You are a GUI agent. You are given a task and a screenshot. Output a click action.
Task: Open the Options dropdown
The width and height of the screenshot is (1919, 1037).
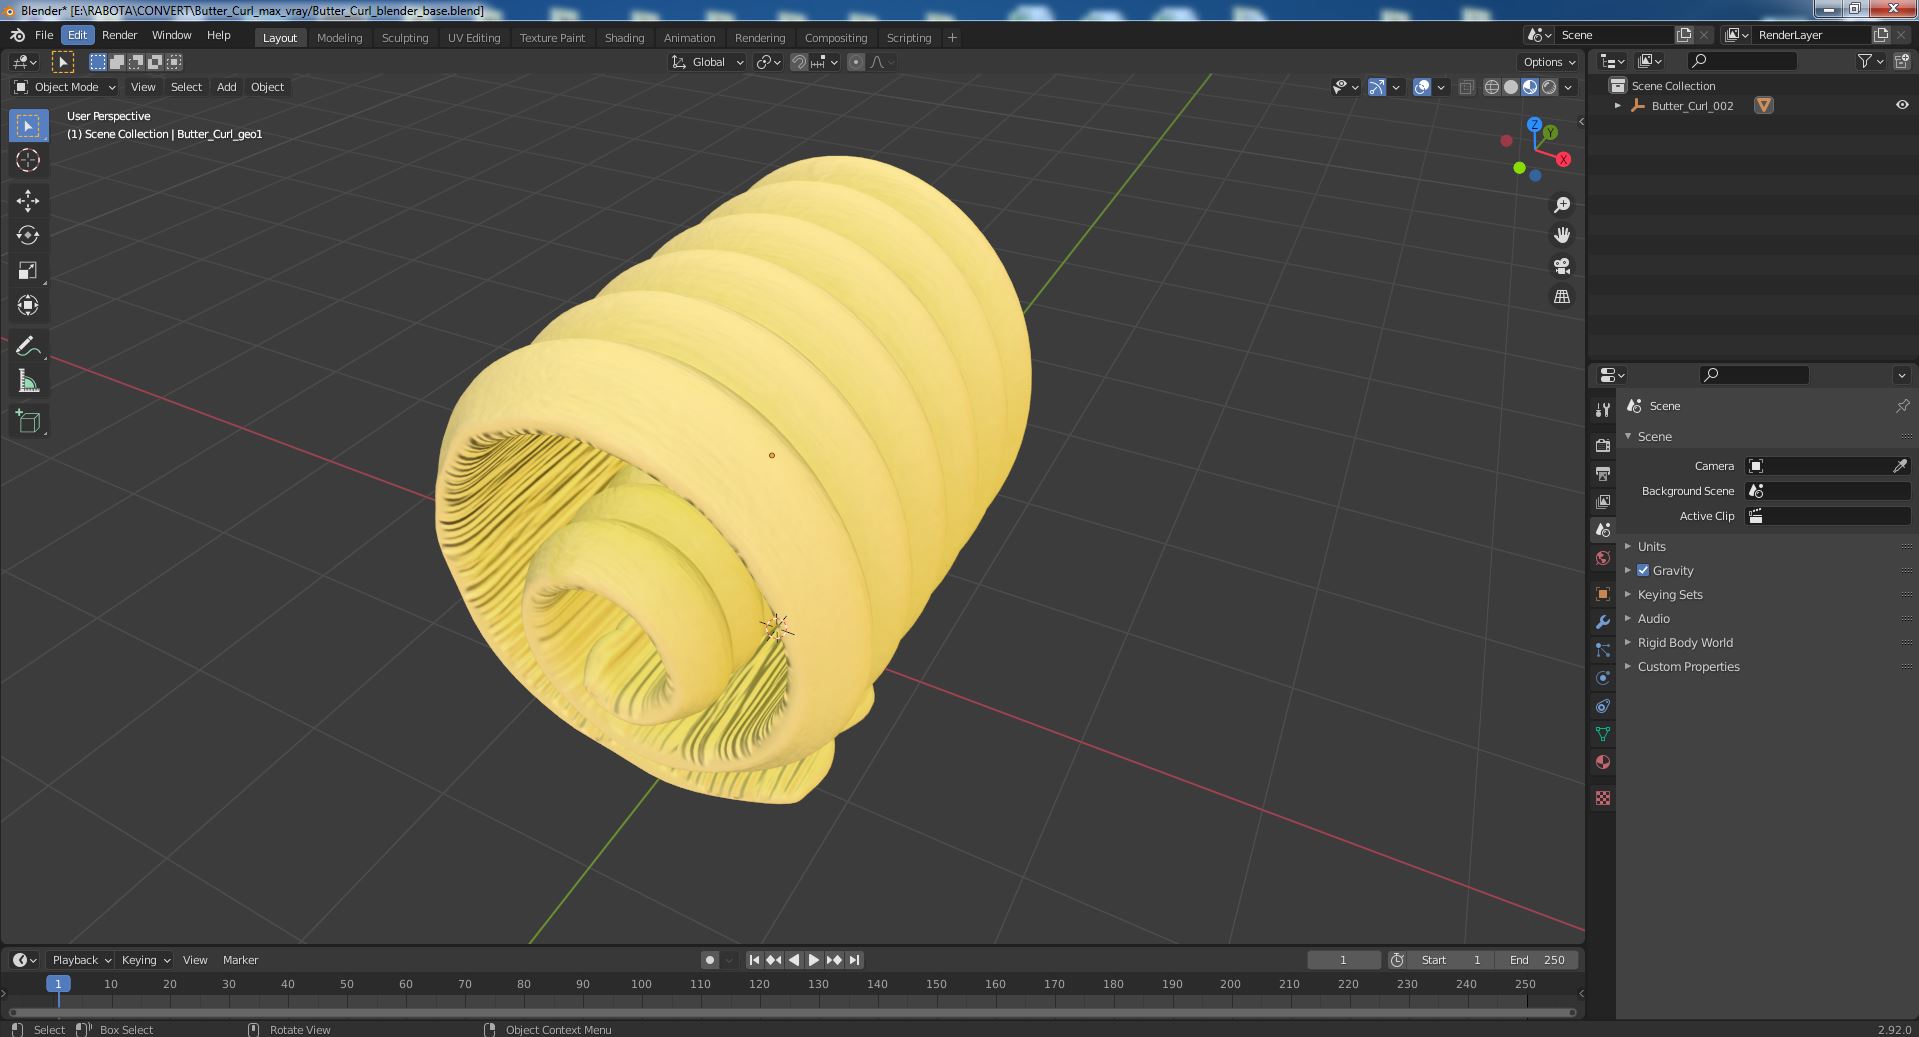pyautogui.click(x=1549, y=62)
